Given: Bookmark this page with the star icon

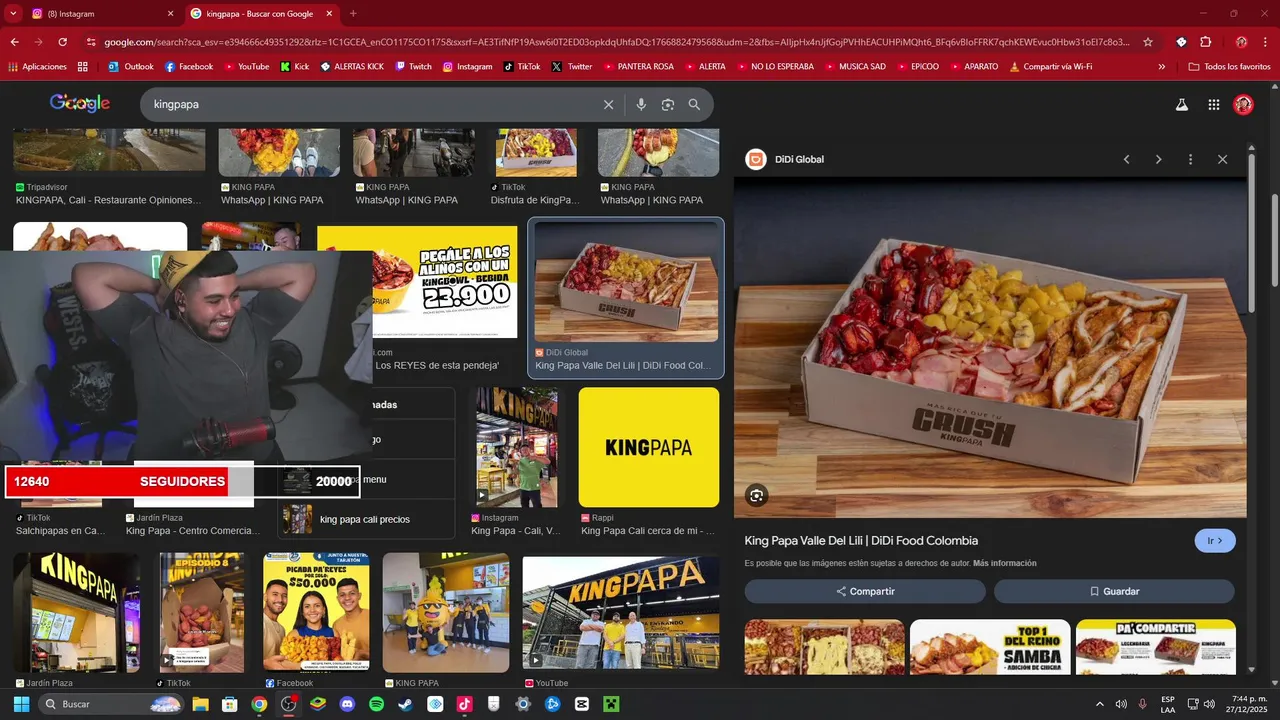Looking at the screenshot, I should pos(1148,42).
